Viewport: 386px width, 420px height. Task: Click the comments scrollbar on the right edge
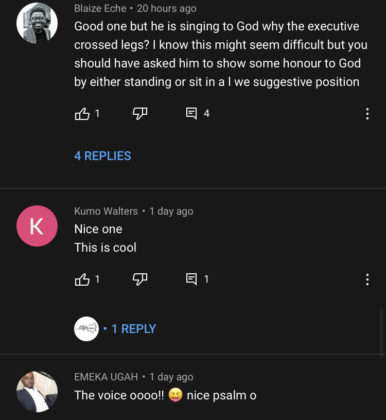pyautogui.click(x=382, y=332)
